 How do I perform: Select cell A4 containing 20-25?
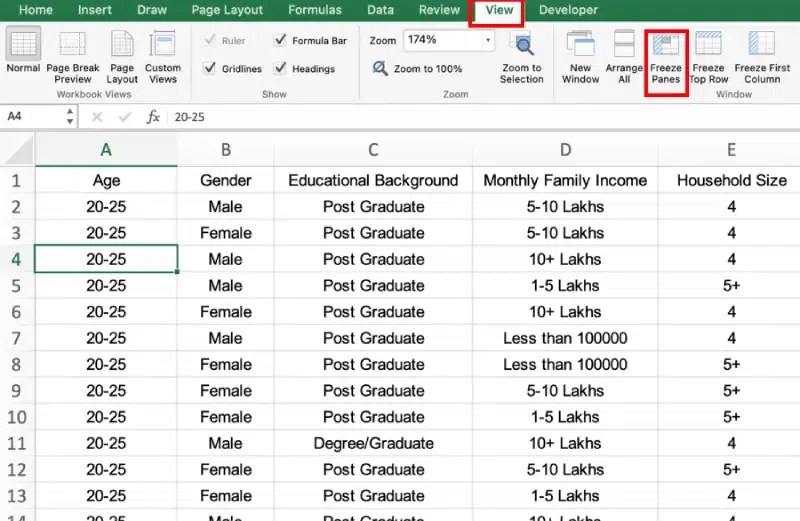click(x=106, y=259)
